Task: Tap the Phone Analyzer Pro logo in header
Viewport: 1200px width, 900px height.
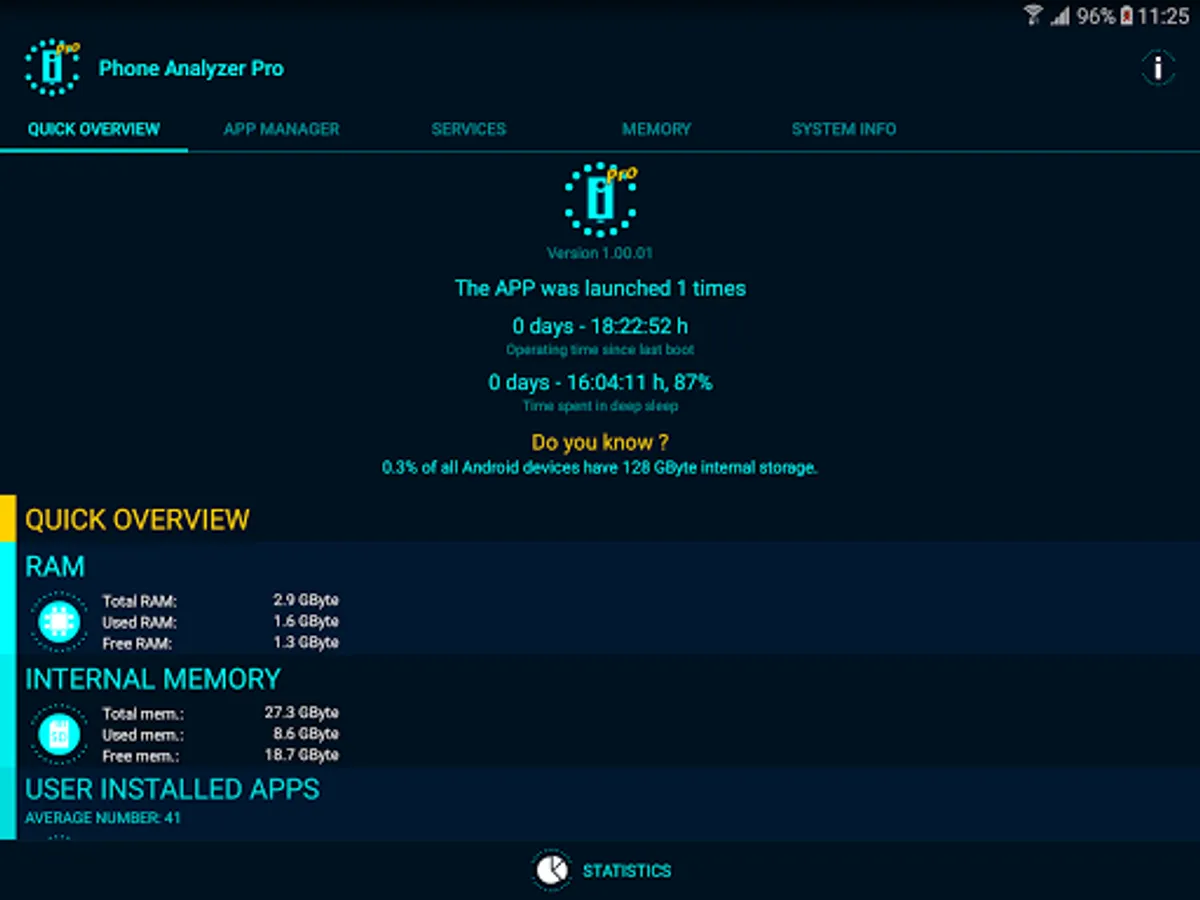Action: pyautogui.click(x=52, y=68)
